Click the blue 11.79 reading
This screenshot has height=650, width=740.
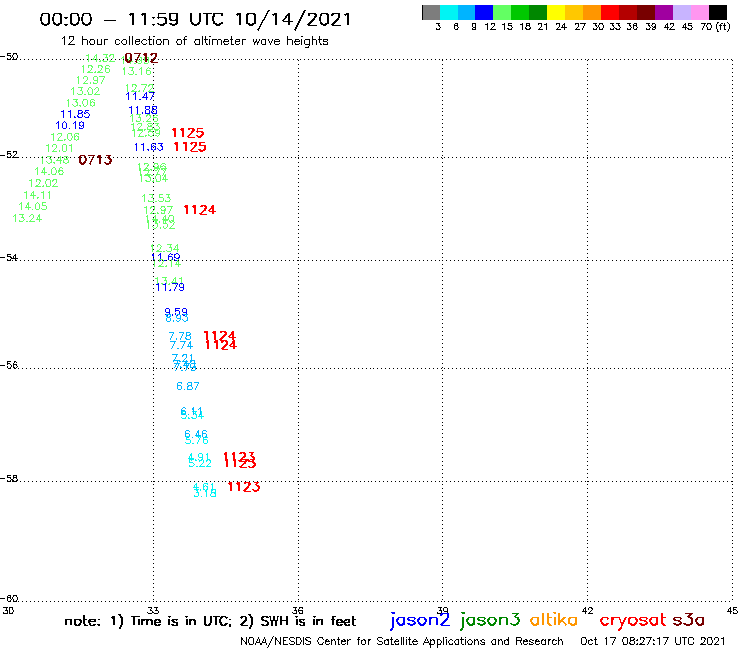coord(170,287)
